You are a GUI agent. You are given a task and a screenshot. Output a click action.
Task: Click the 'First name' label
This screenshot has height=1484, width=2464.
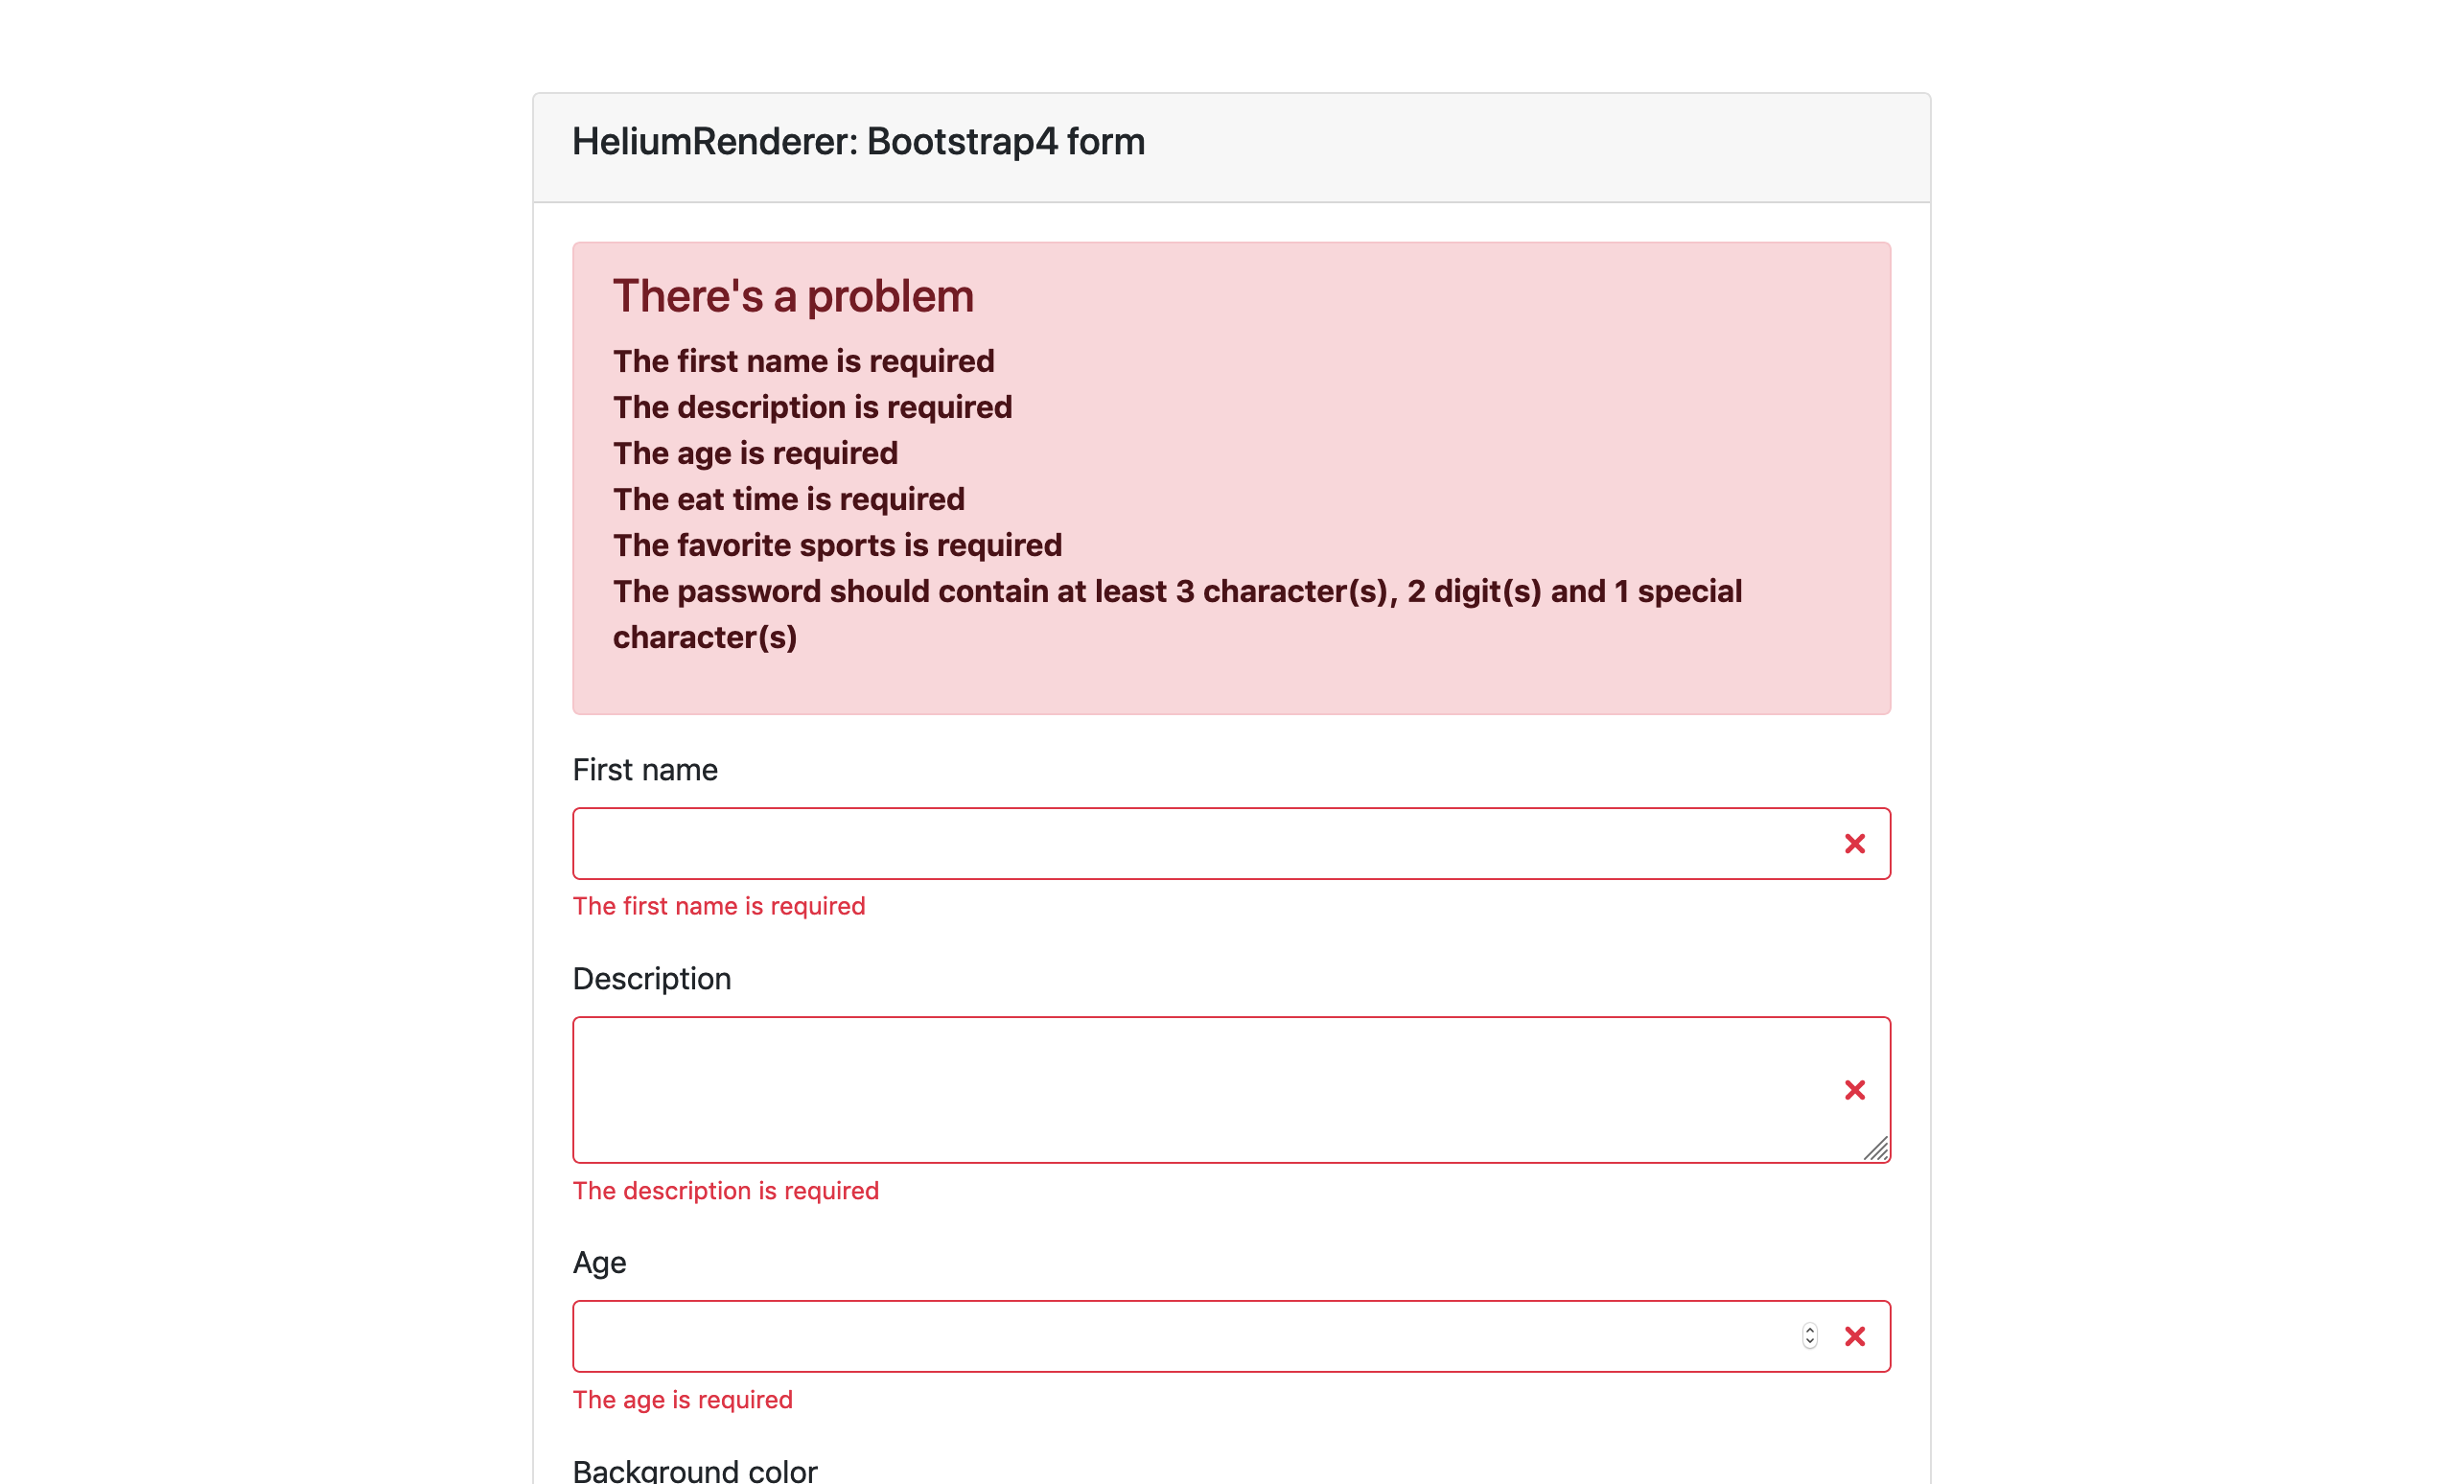pyautogui.click(x=645, y=770)
